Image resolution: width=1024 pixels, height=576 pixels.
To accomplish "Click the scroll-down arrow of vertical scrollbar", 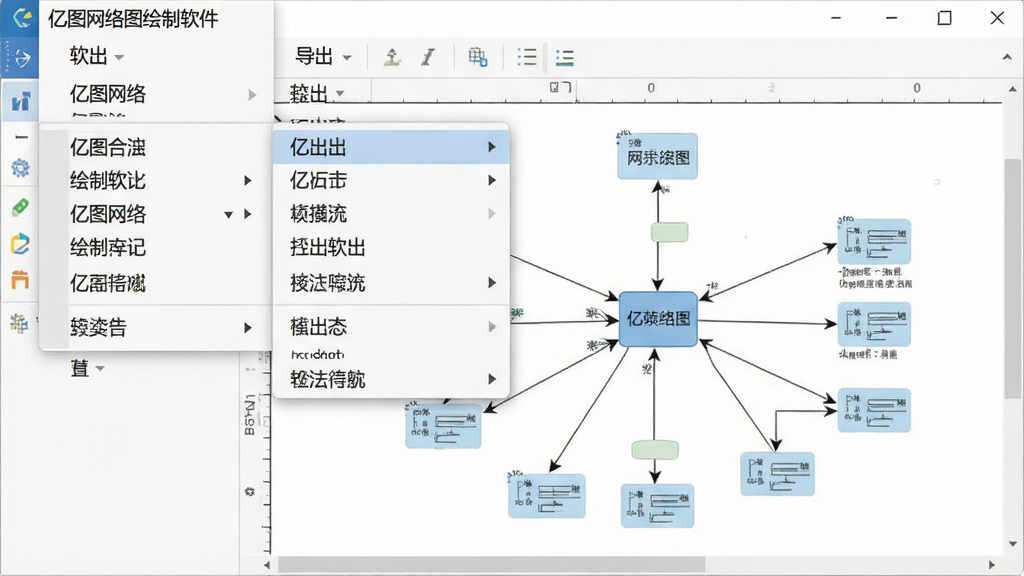I will click(x=1012, y=543).
